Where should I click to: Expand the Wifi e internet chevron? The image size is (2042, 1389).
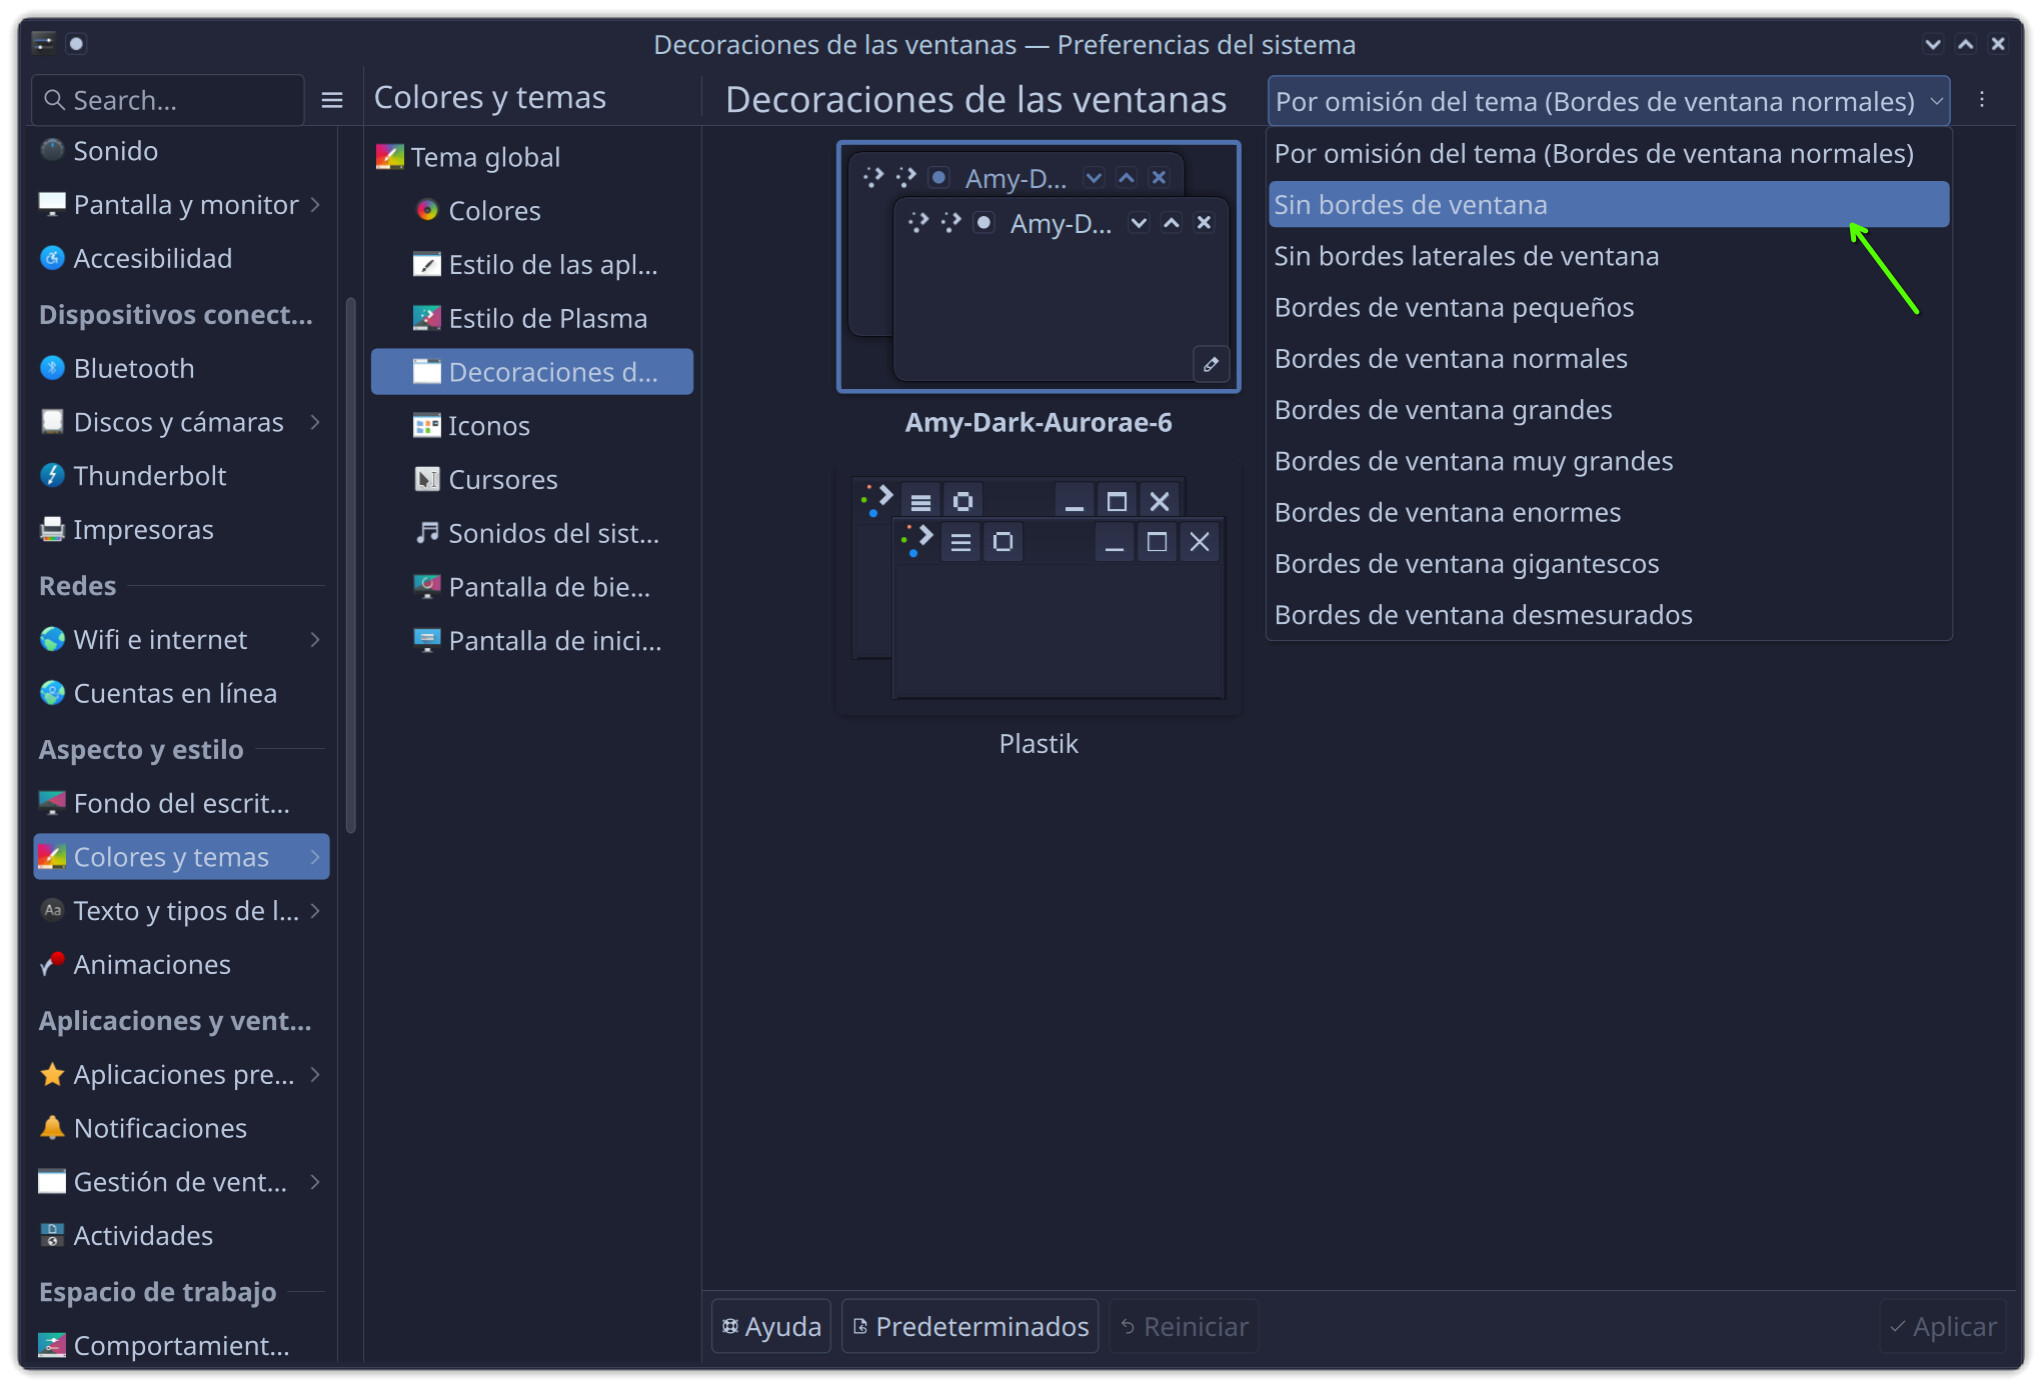tap(316, 640)
